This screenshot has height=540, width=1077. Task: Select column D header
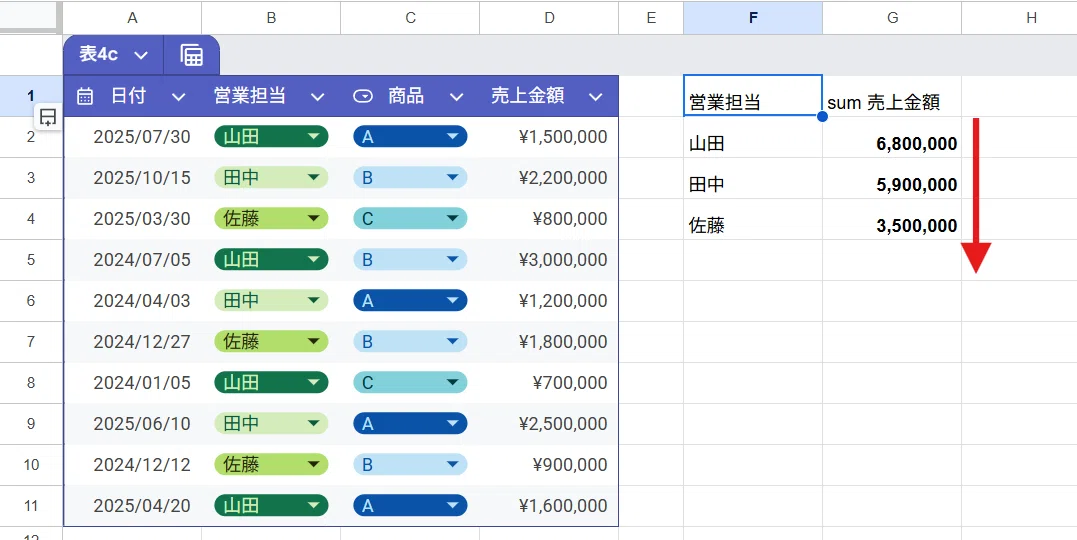point(549,19)
